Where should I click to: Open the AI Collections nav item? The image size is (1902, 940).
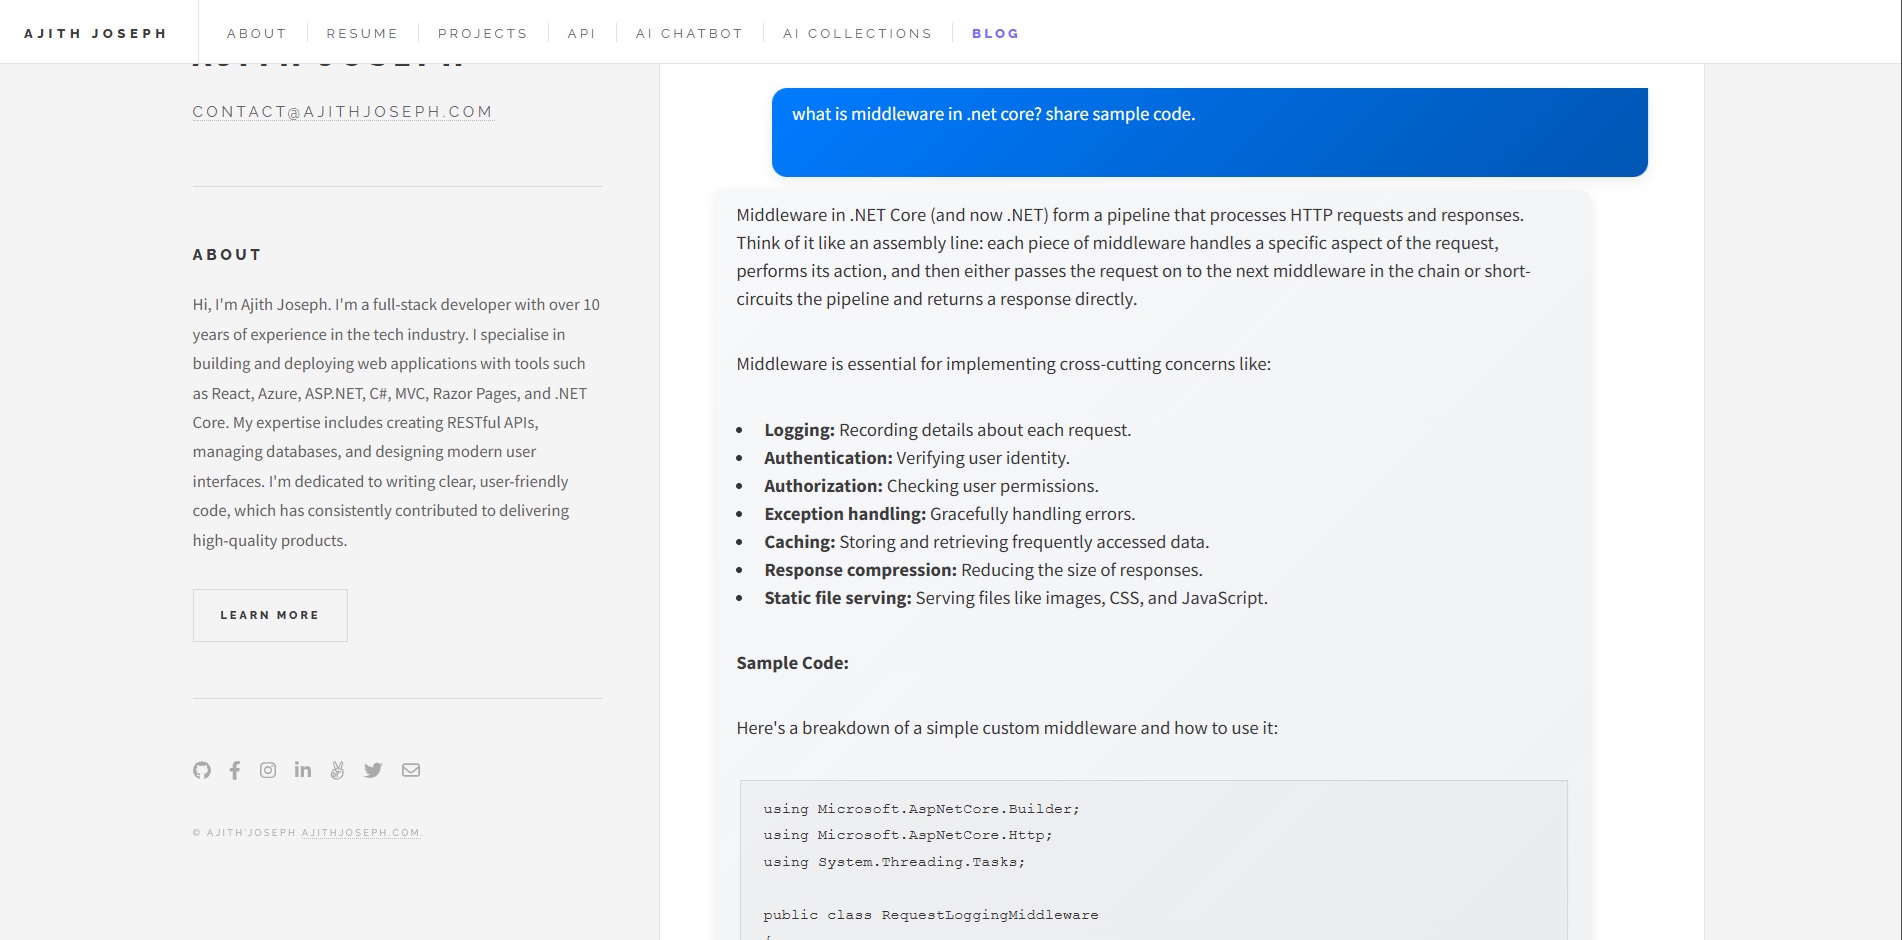click(858, 33)
